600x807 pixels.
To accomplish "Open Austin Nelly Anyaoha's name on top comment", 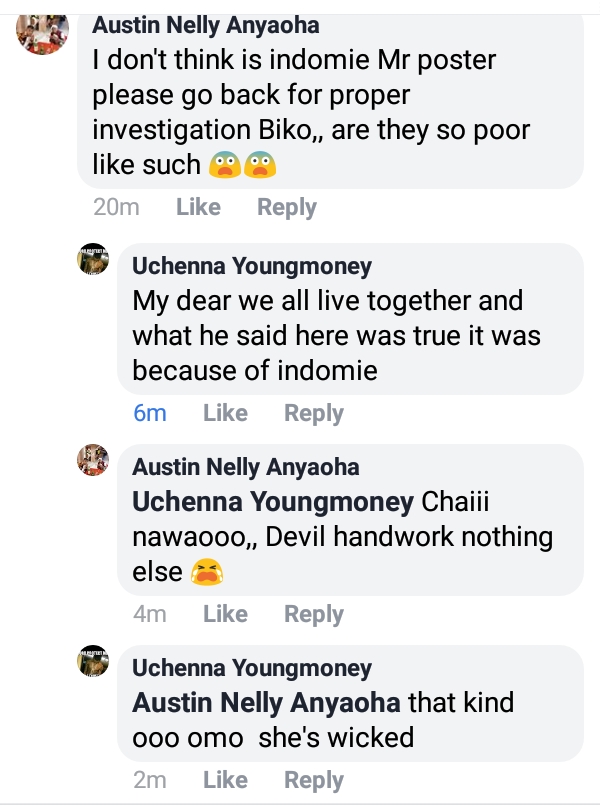I will 205,26.
